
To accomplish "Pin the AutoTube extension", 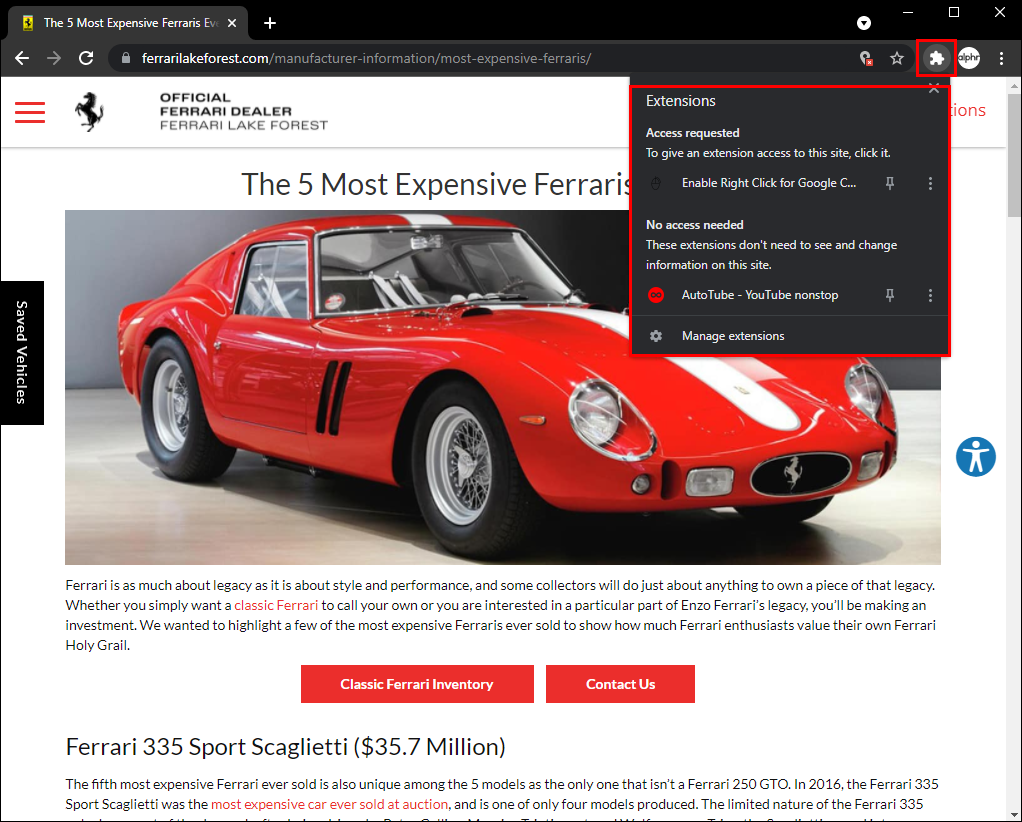I will pyautogui.click(x=890, y=295).
